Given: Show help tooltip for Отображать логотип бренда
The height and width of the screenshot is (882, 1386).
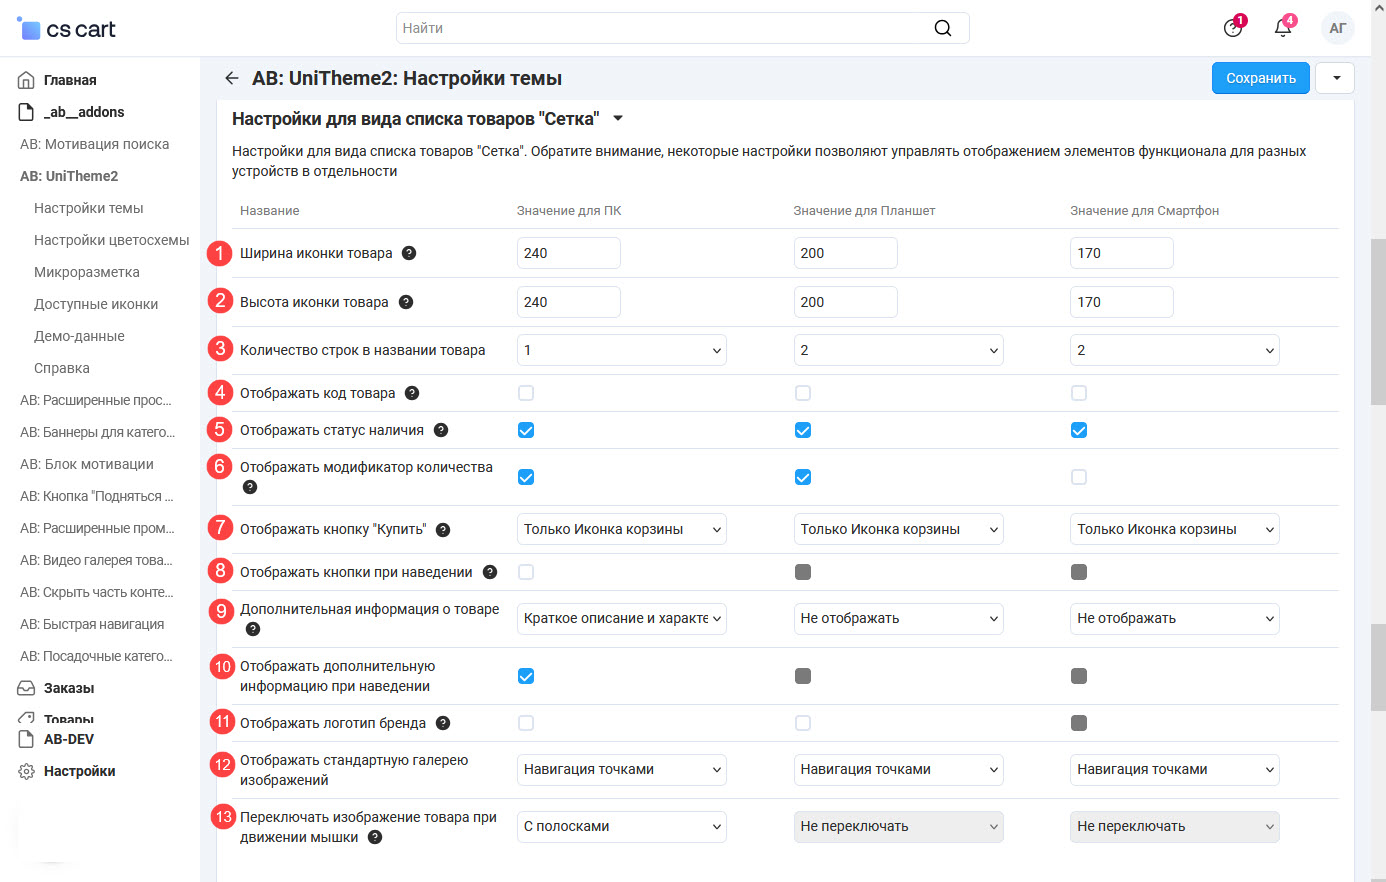Looking at the screenshot, I should [443, 723].
